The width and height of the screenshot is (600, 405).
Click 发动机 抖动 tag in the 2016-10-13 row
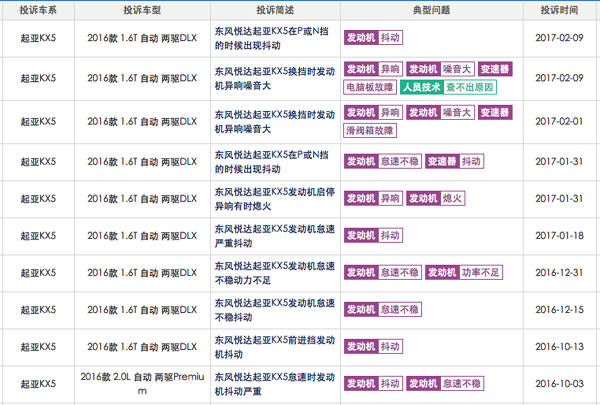[373, 346]
